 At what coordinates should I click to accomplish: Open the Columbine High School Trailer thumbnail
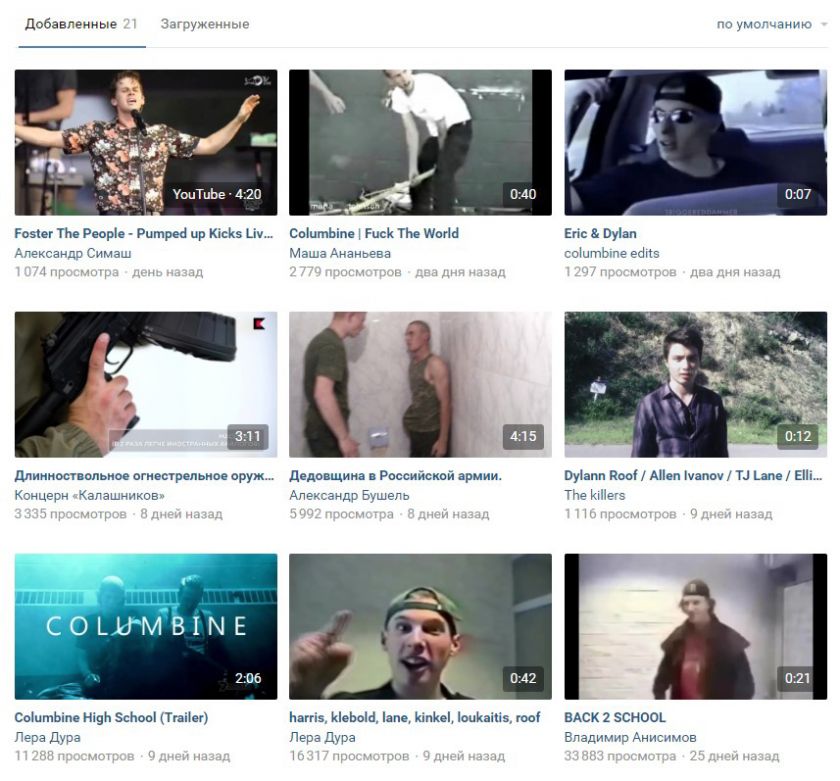pos(146,627)
